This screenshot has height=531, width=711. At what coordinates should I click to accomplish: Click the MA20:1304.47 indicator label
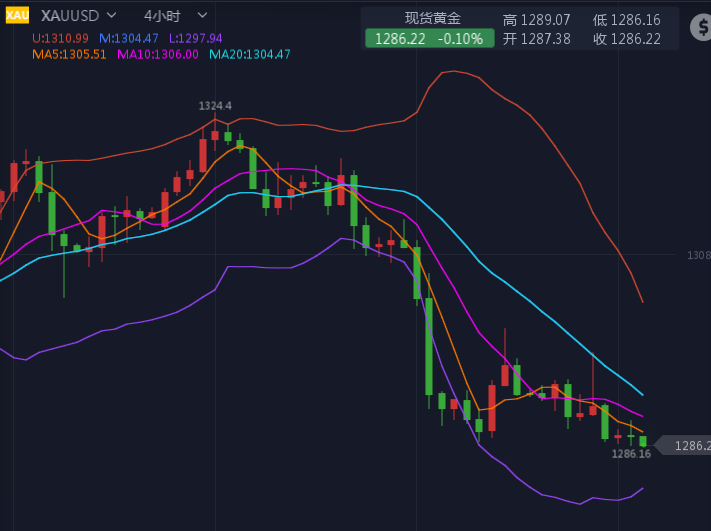point(249,55)
